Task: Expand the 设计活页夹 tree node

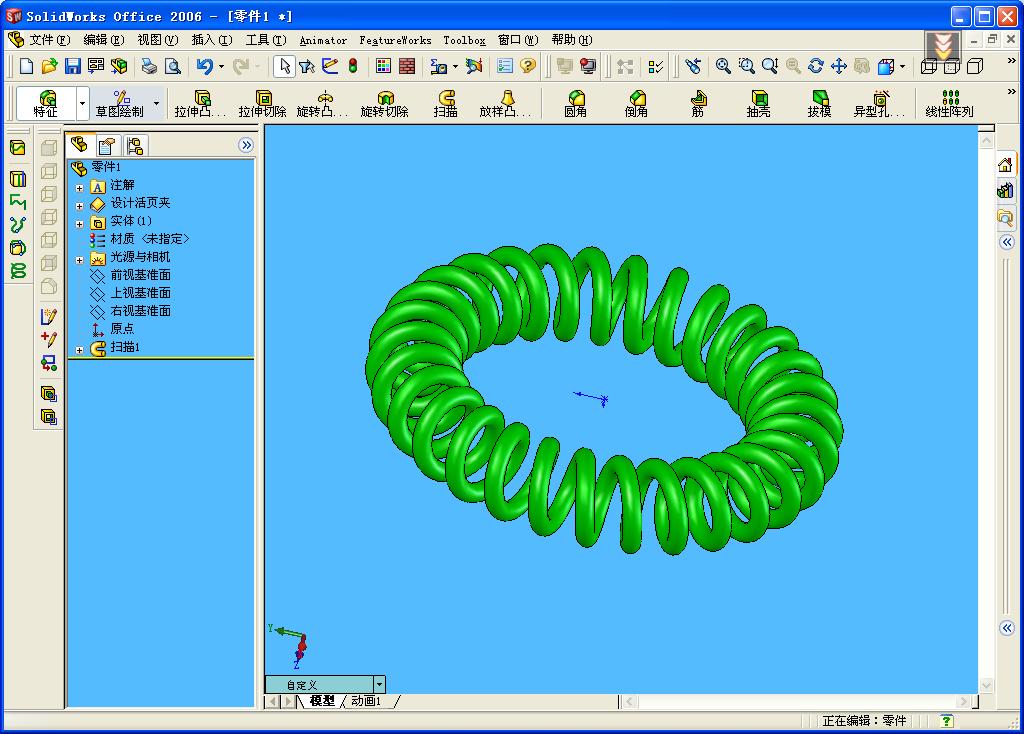Action: tap(80, 206)
